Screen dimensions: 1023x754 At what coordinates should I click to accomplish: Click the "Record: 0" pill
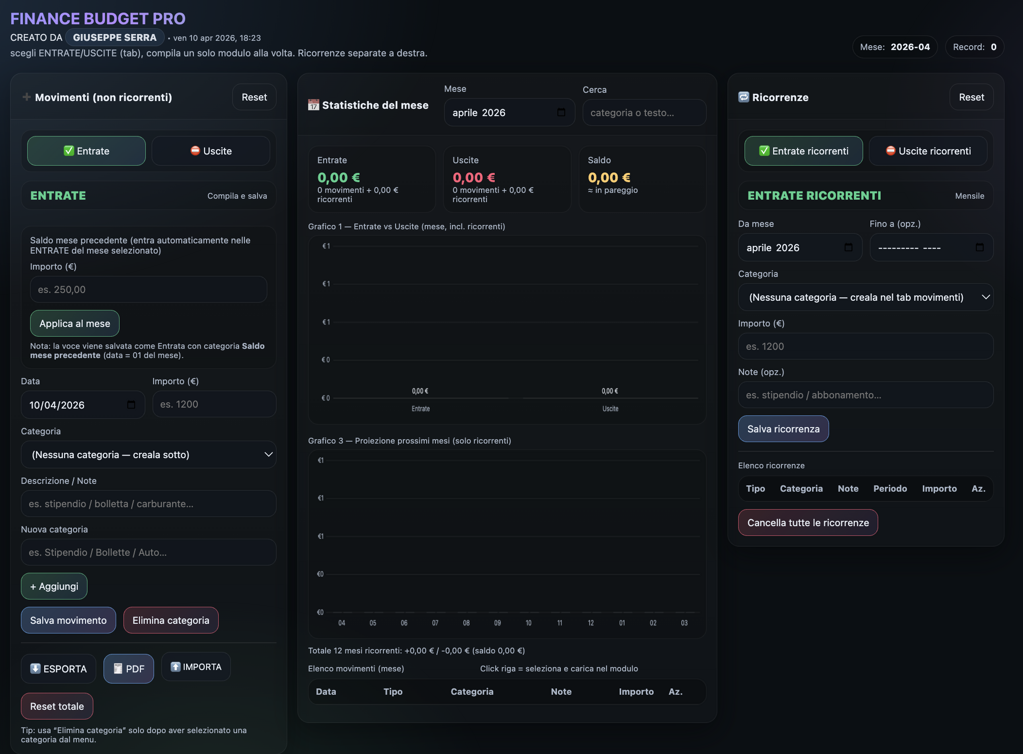coord(975,47)
